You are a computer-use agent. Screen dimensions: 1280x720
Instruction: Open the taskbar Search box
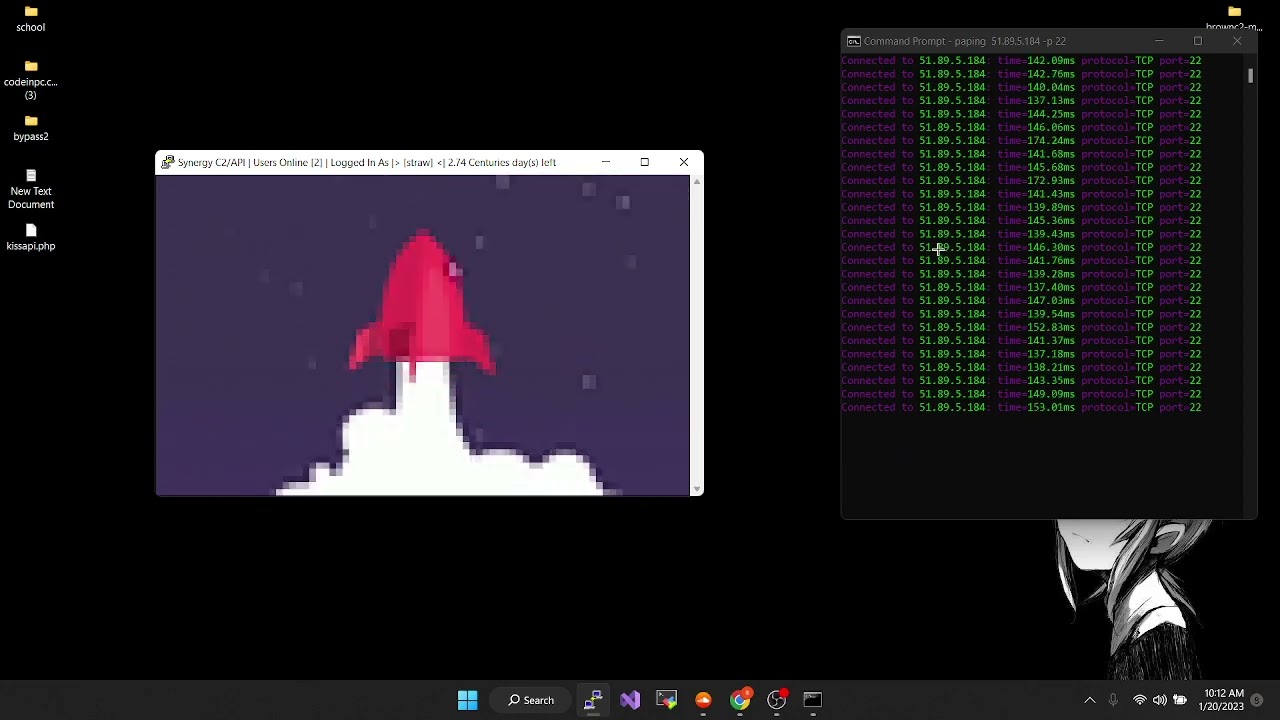coord(530,700)
